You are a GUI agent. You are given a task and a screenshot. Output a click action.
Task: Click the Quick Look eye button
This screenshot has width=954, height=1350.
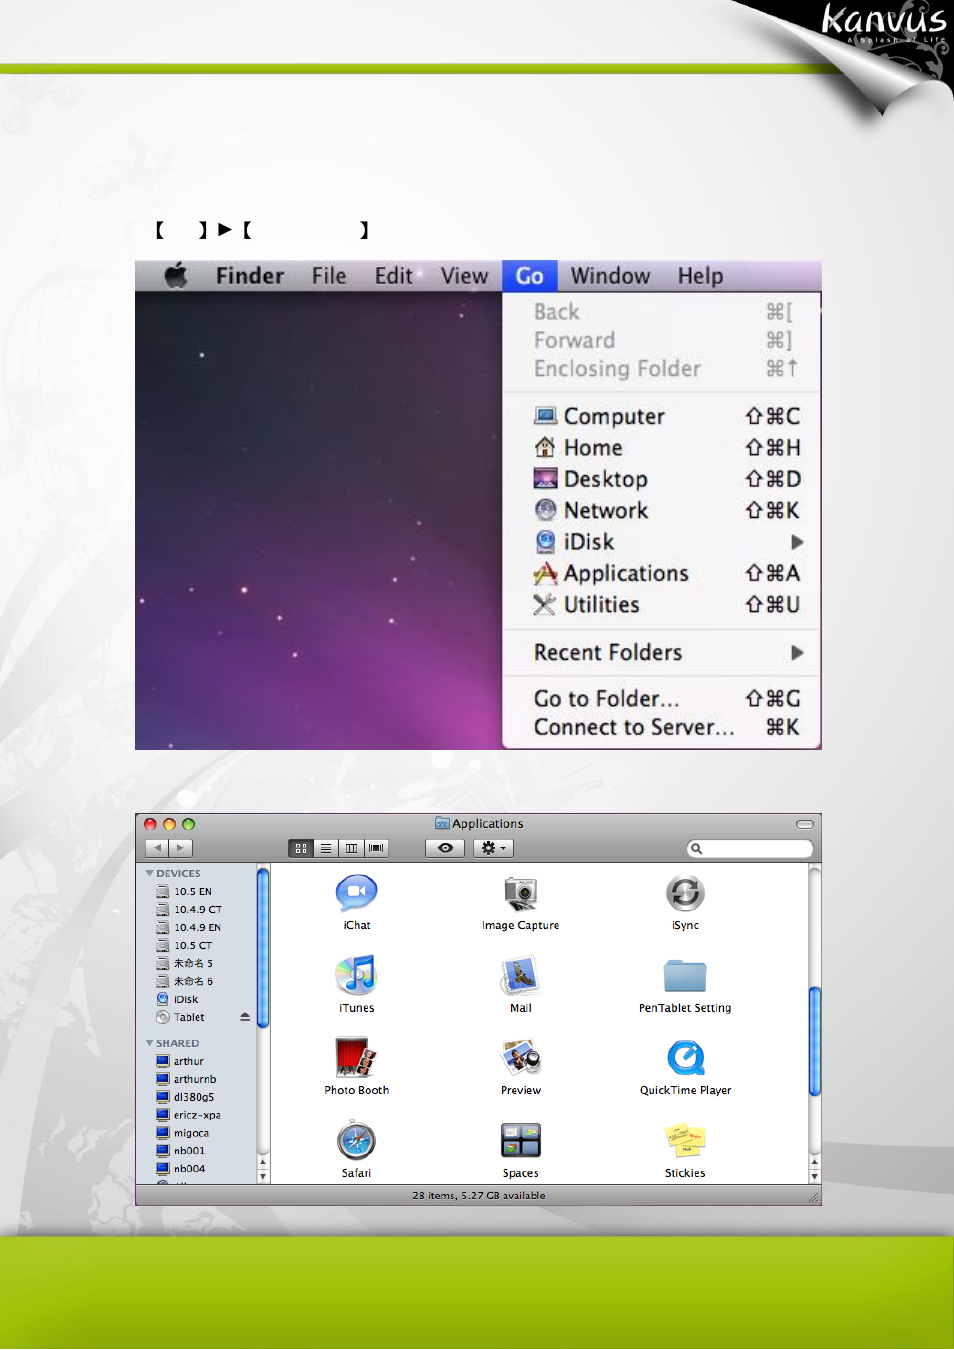click(445, 848)
